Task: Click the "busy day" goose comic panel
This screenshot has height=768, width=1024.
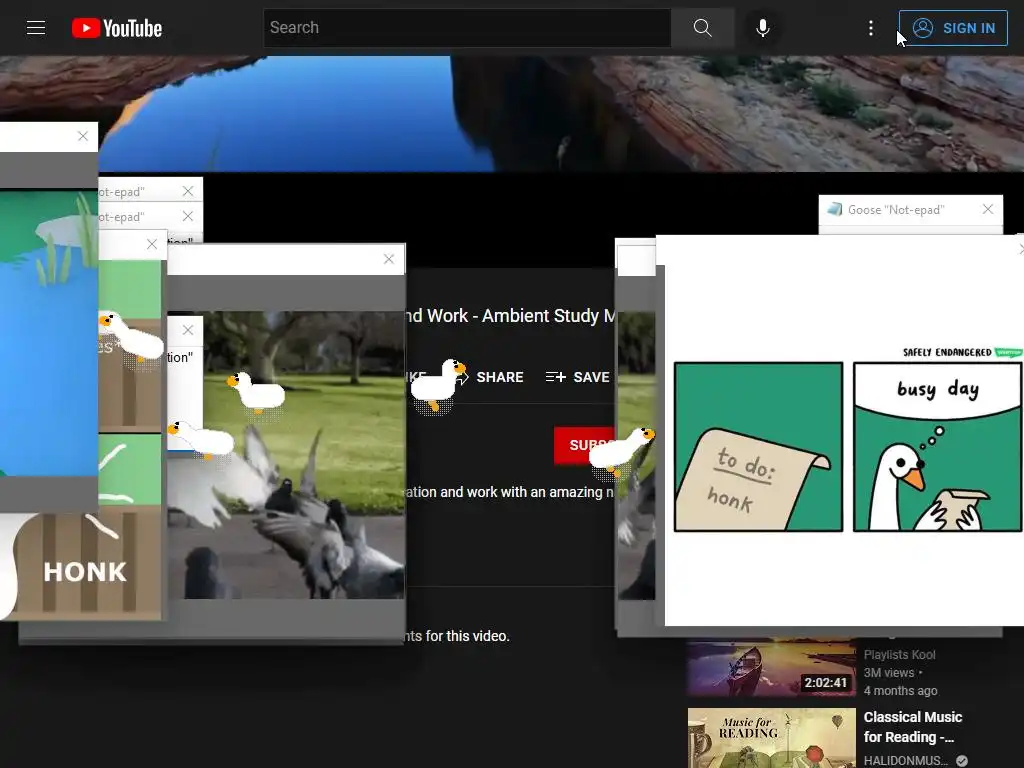Action: [937, 447]
